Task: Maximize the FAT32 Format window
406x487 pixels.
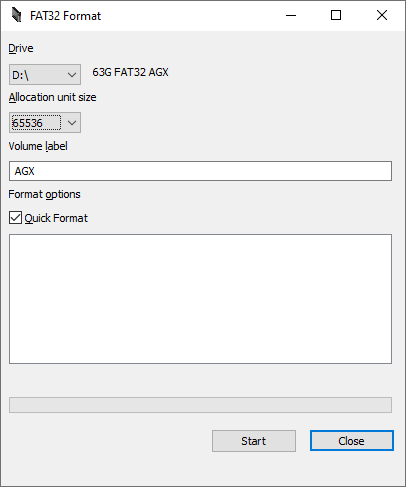Action: pyautogui.click(x=336, y=15)
